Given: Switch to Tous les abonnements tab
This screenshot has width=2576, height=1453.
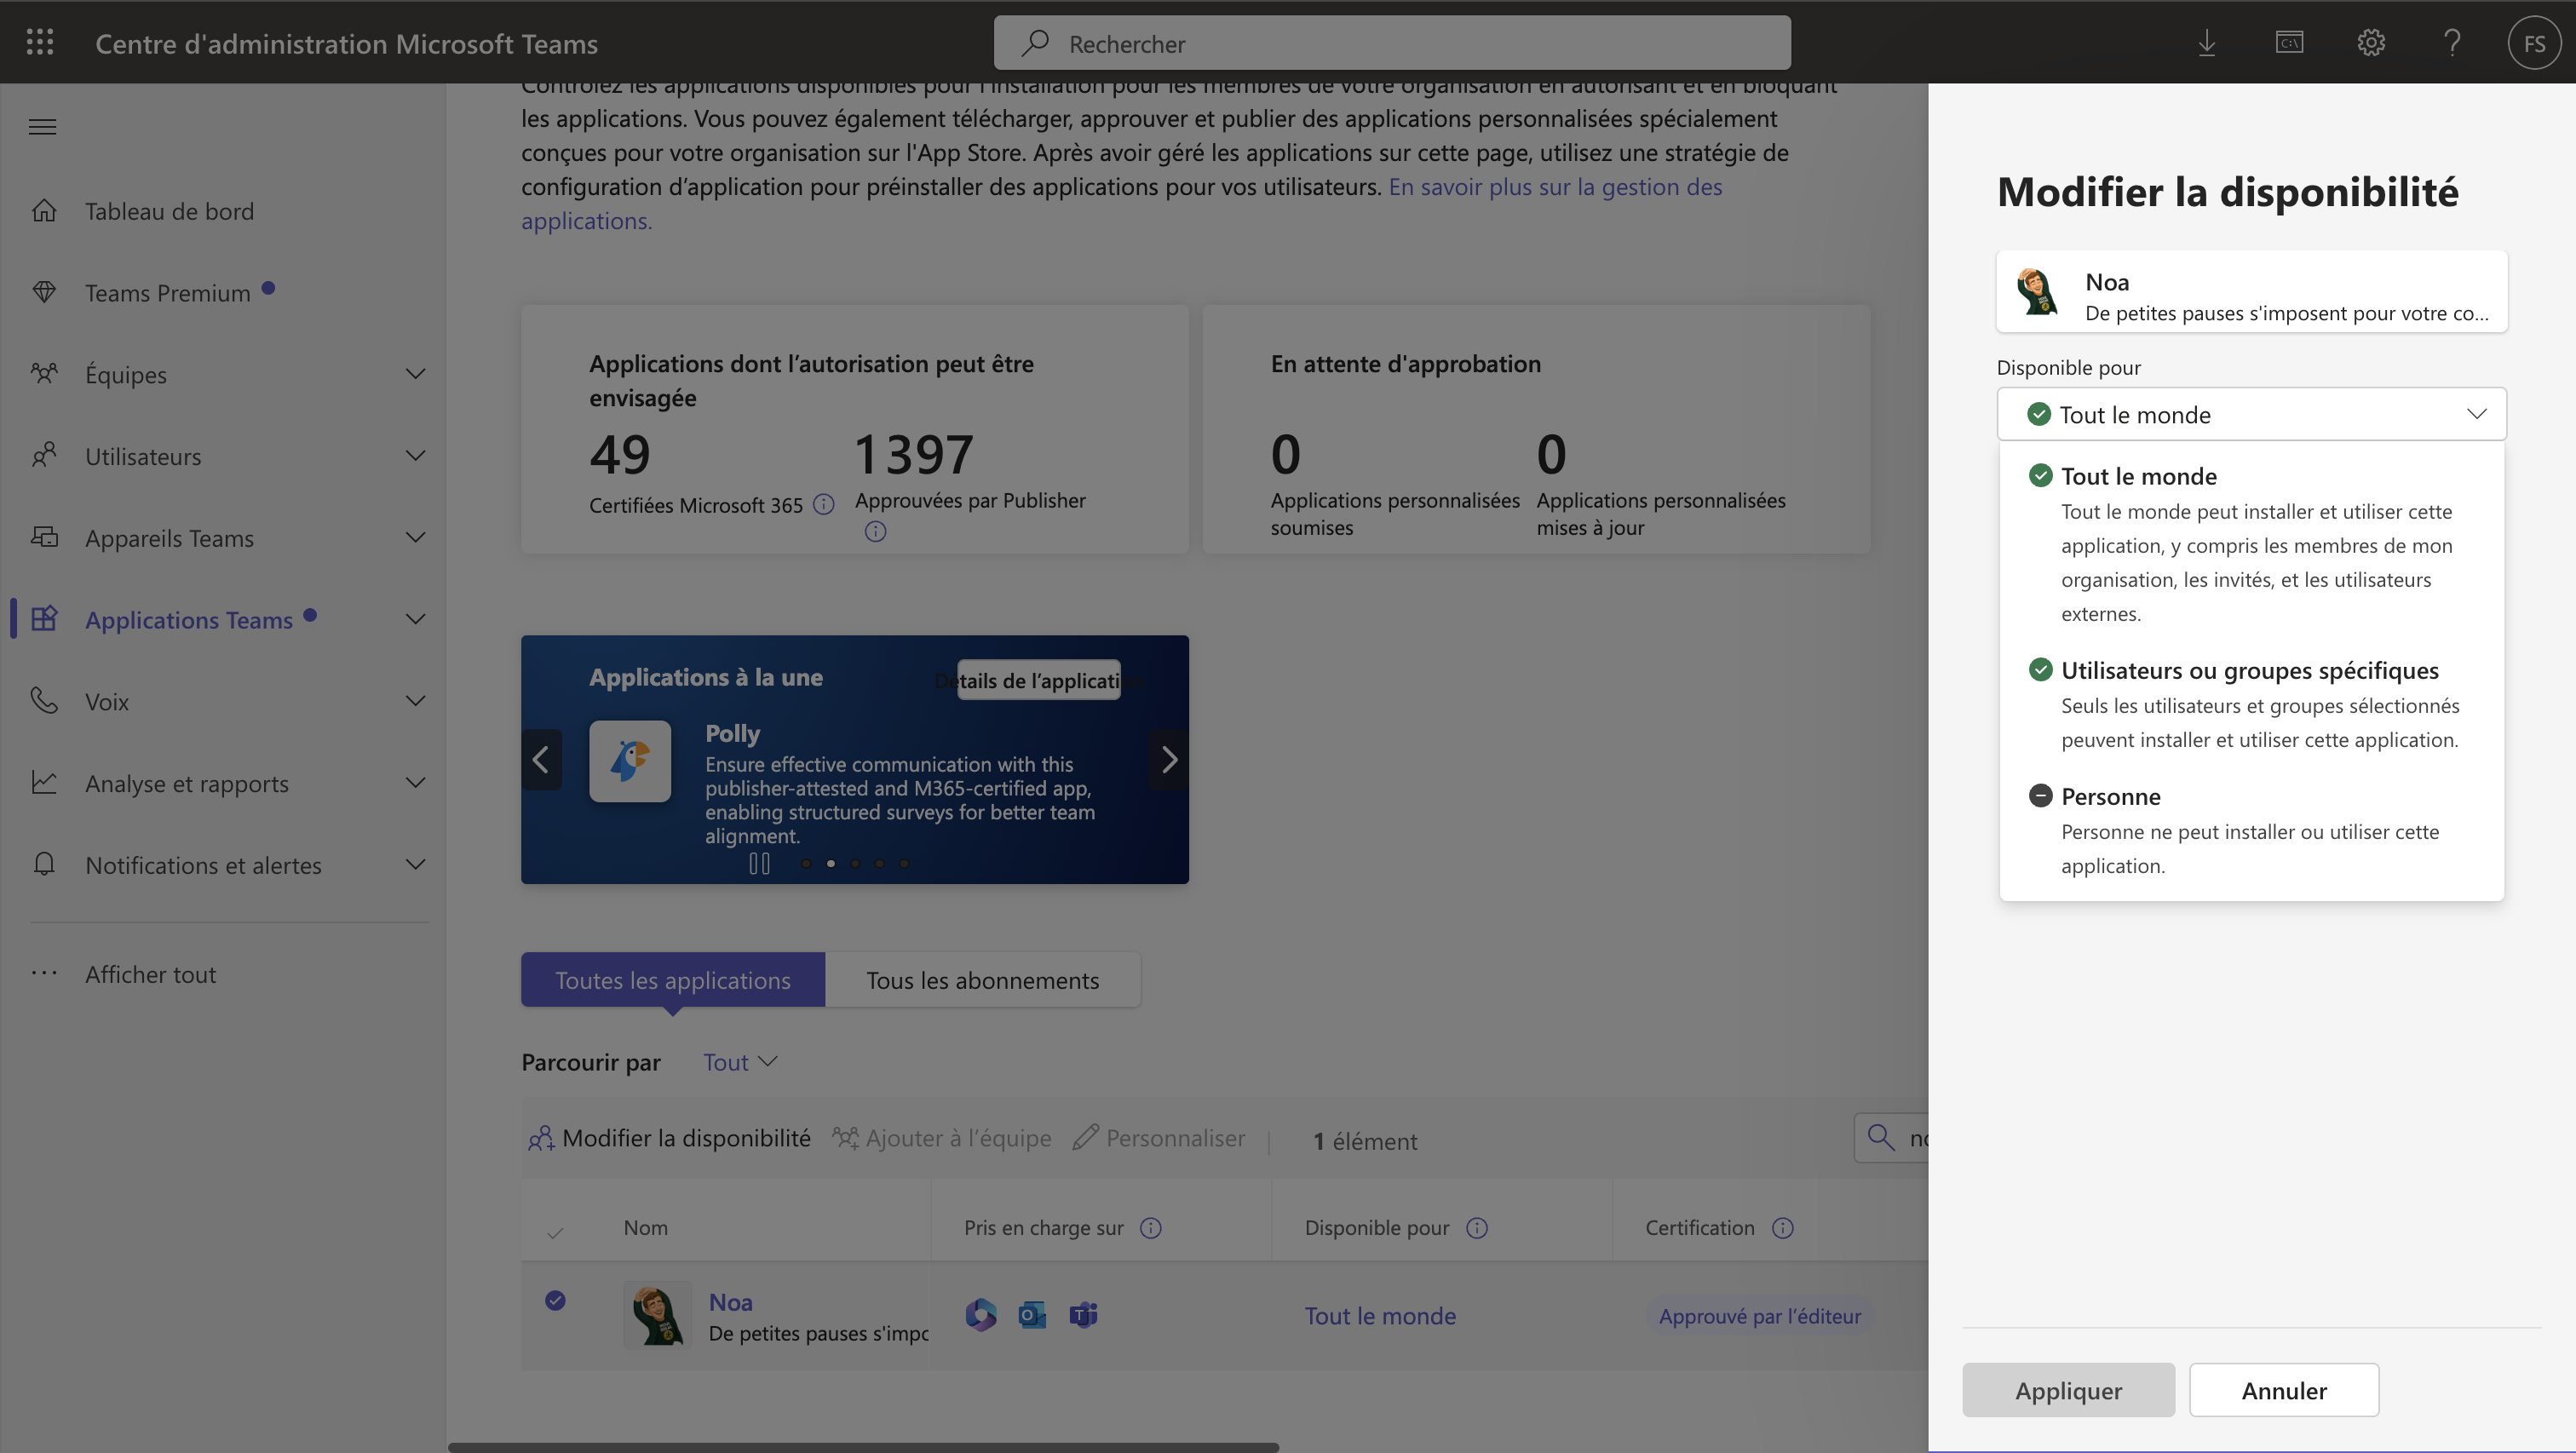Looking at the screenshot, I should [982, 980].
